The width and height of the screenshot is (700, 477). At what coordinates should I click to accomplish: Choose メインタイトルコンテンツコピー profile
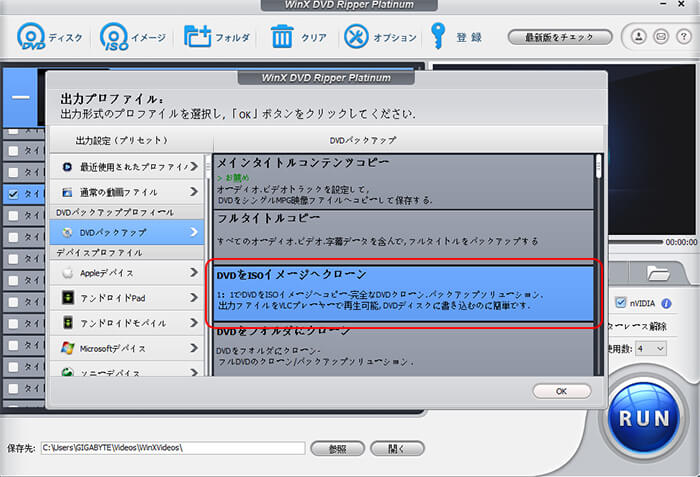point(404,181)
